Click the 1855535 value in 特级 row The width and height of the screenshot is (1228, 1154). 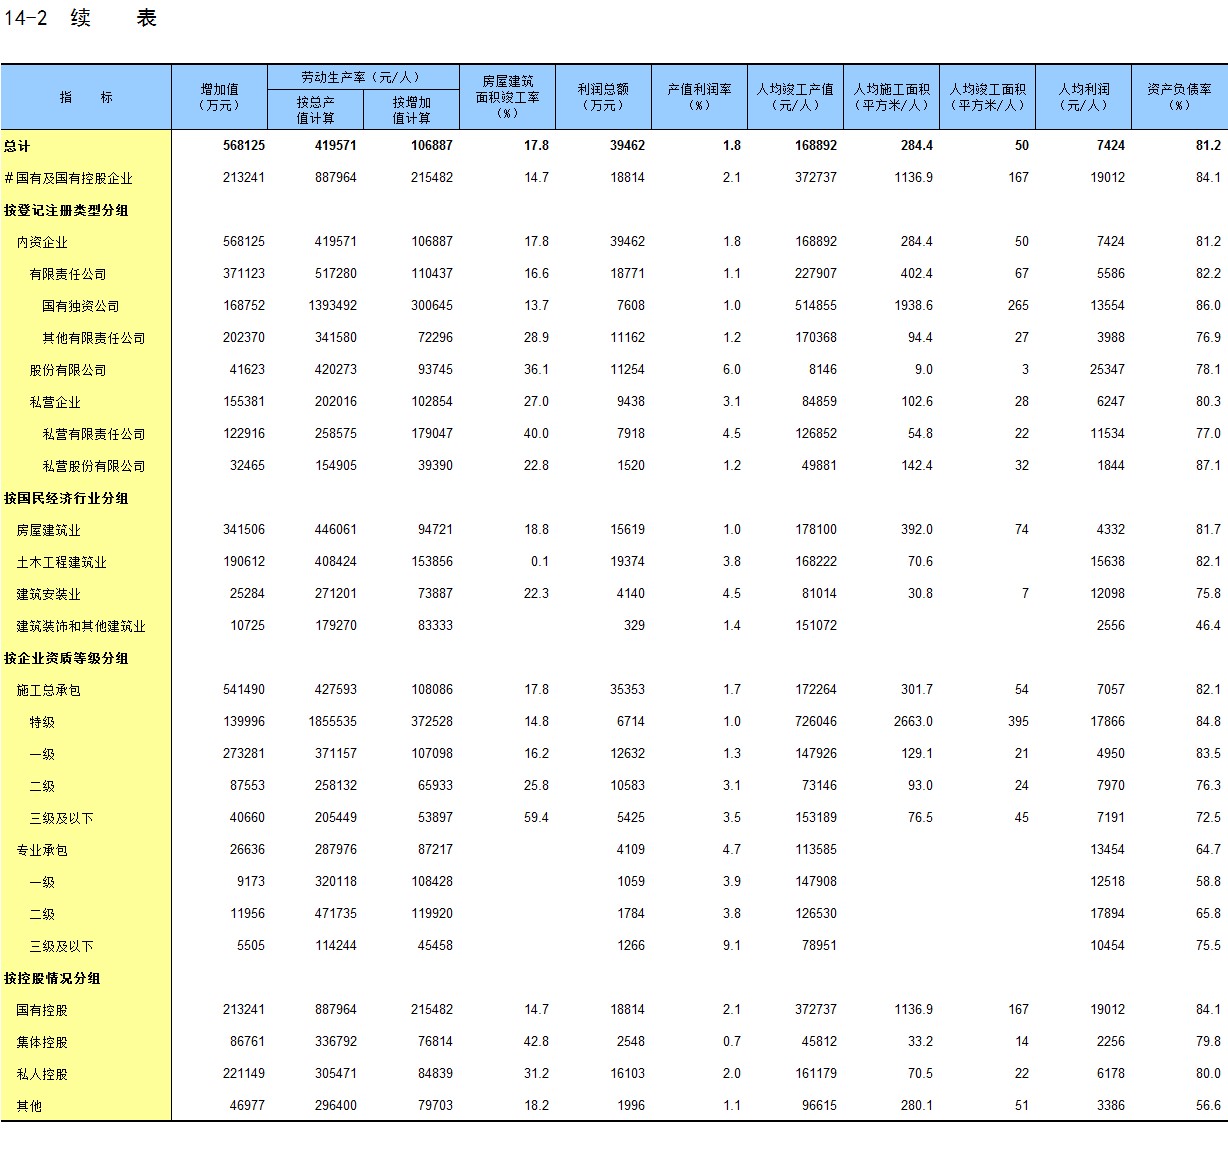(x=332, y=722)
